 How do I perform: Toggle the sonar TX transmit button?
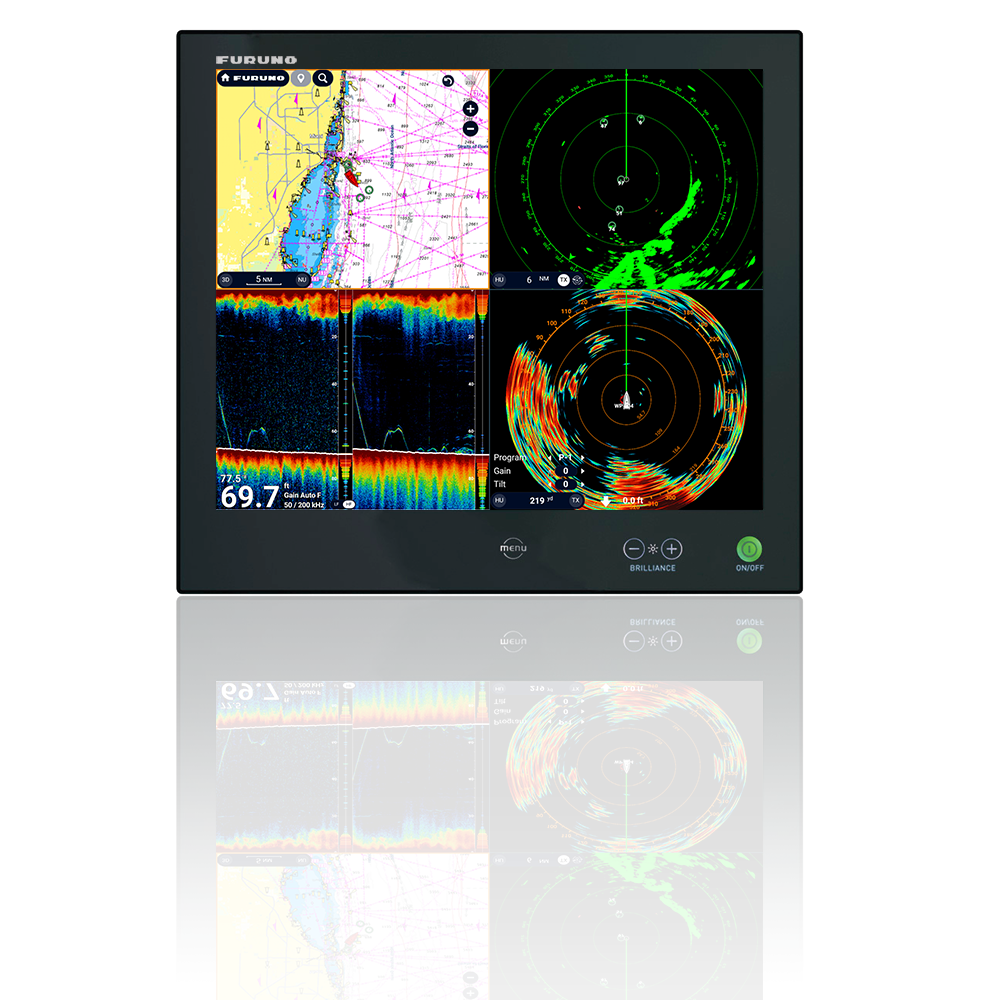click(x=575, y=501)
